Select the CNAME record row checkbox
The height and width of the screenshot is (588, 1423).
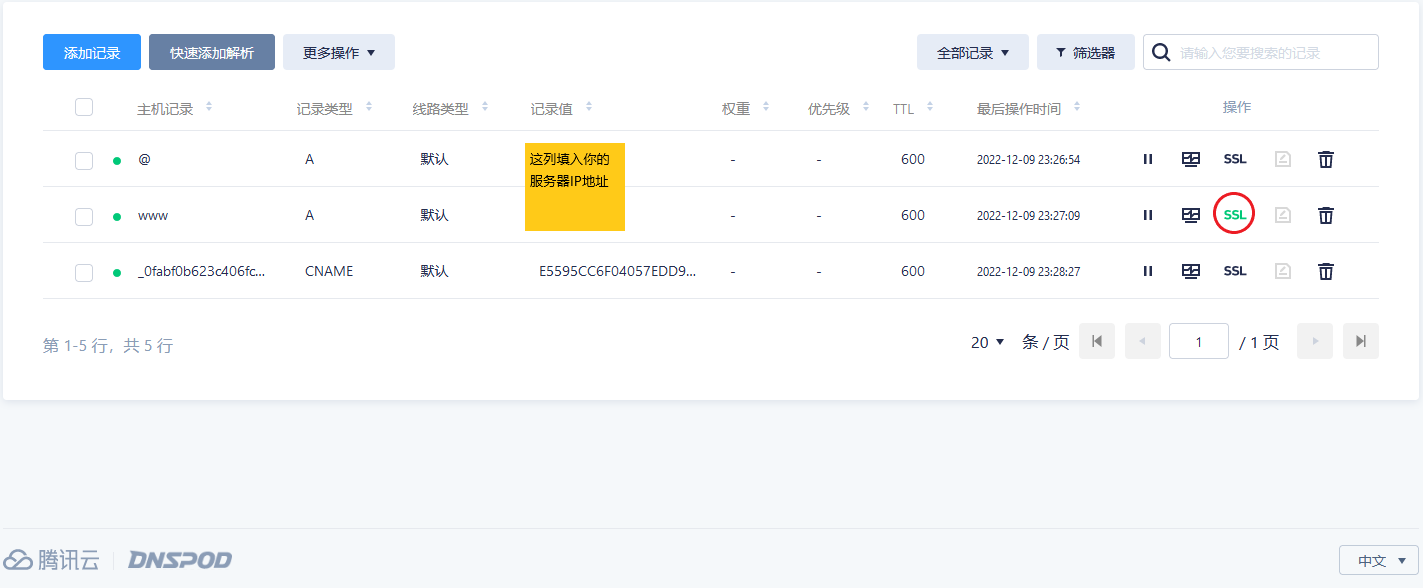click(x=84, y=272)
